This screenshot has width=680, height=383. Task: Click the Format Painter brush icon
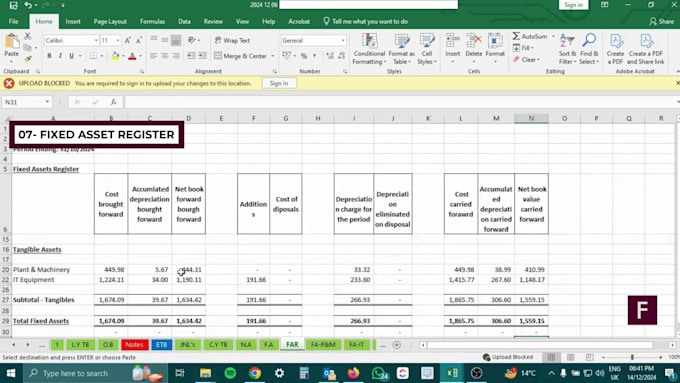point(28,58)
